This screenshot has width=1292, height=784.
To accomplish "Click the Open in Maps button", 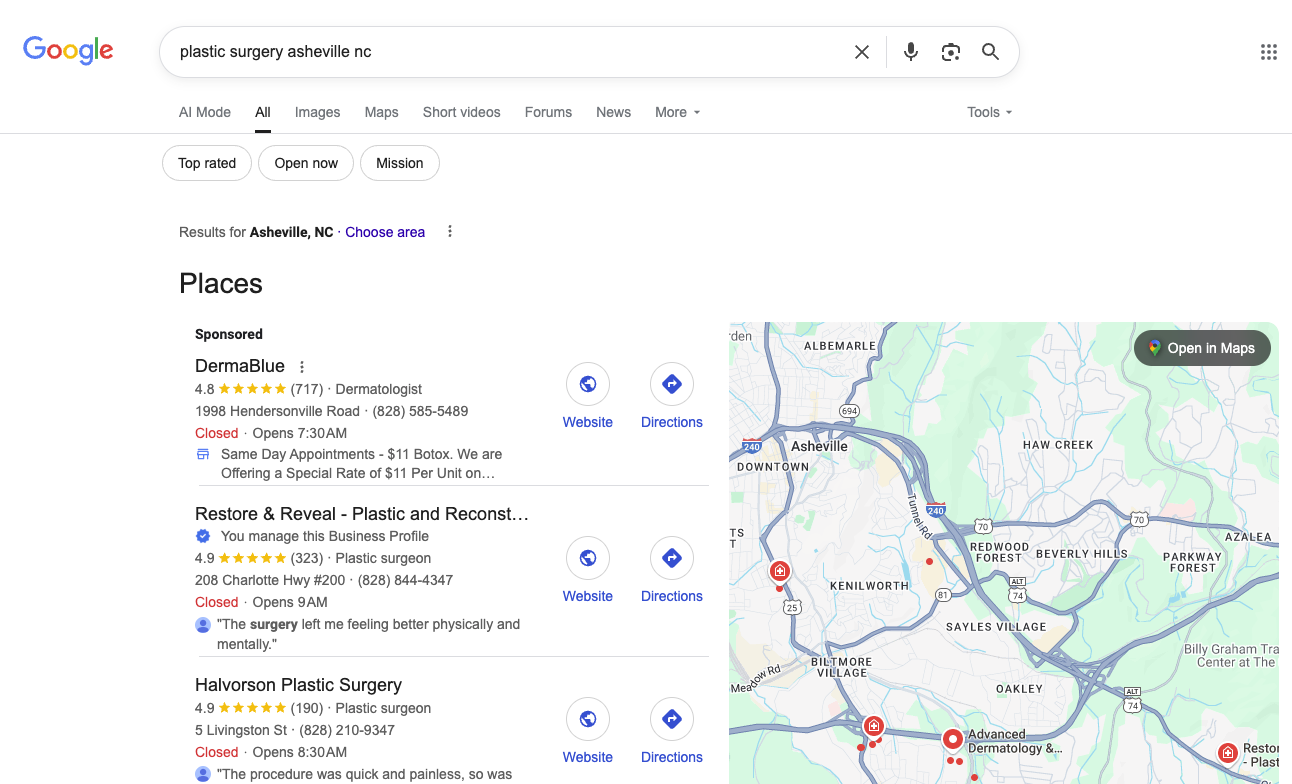I will pyautogui.click(x=1201, y=348).
